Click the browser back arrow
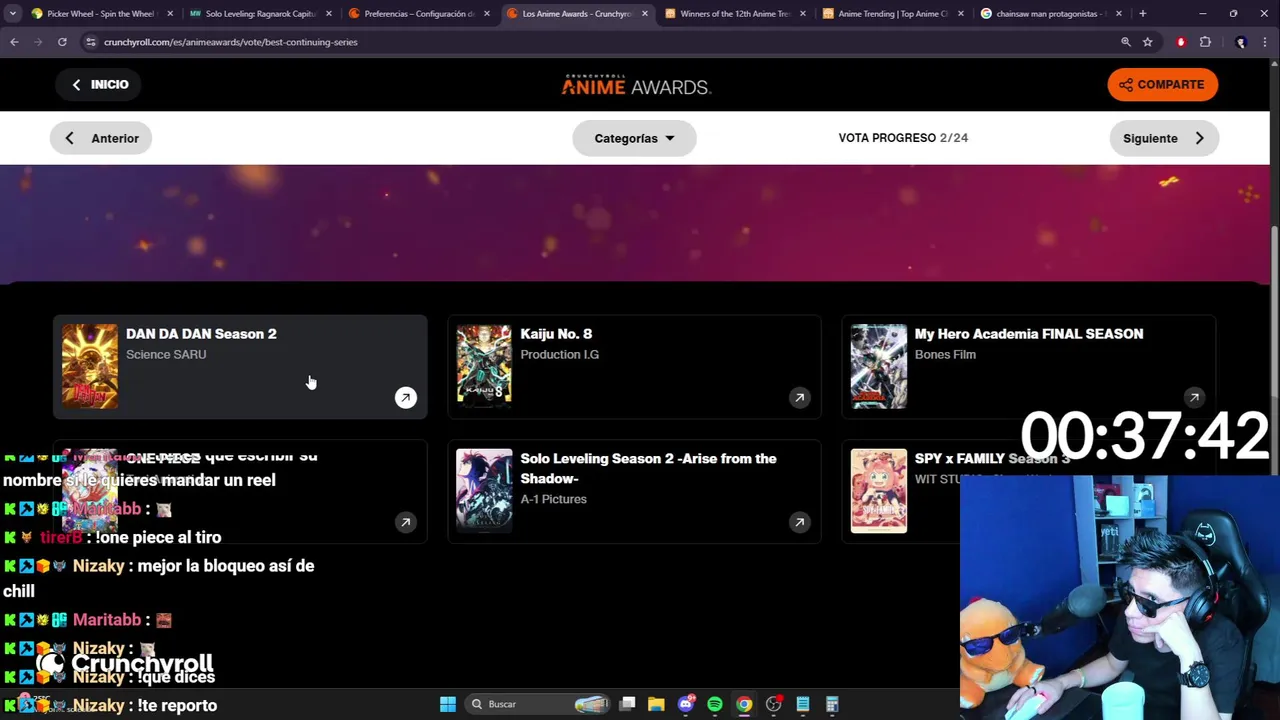This screenshot has height=720, width=1280. (14, 42)
